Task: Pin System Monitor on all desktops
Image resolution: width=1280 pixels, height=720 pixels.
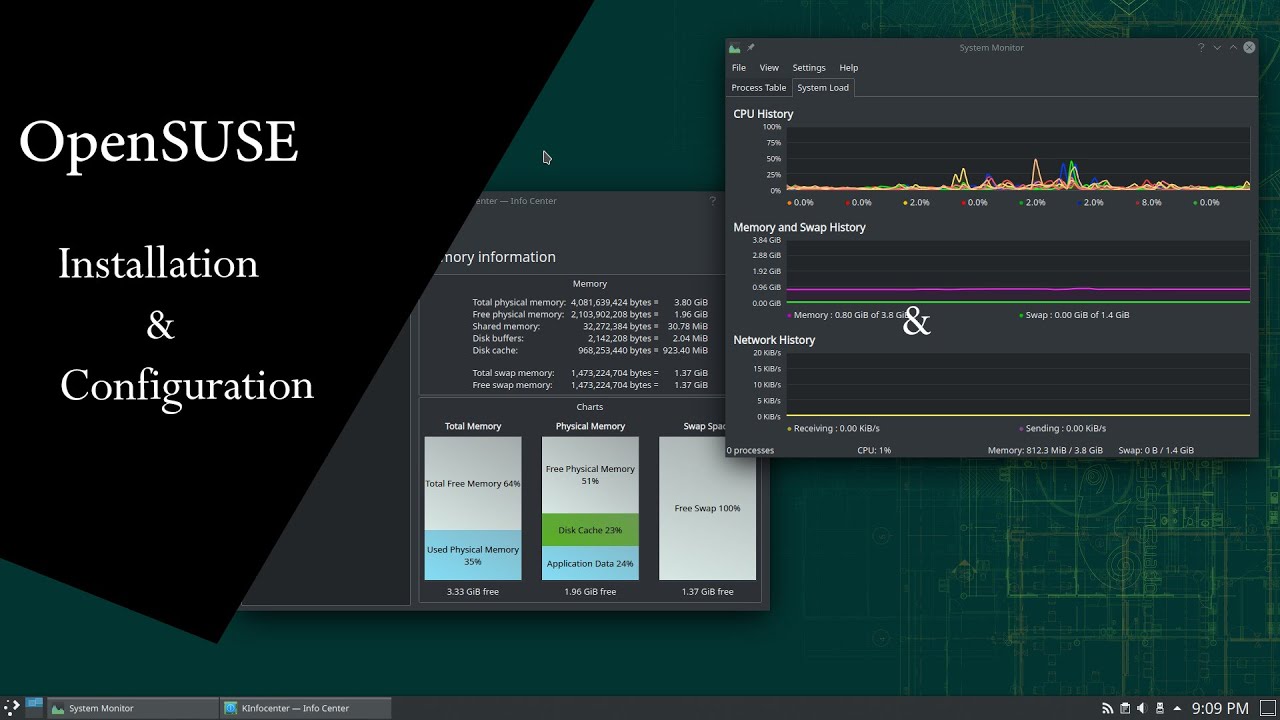Action: [751, 47]
